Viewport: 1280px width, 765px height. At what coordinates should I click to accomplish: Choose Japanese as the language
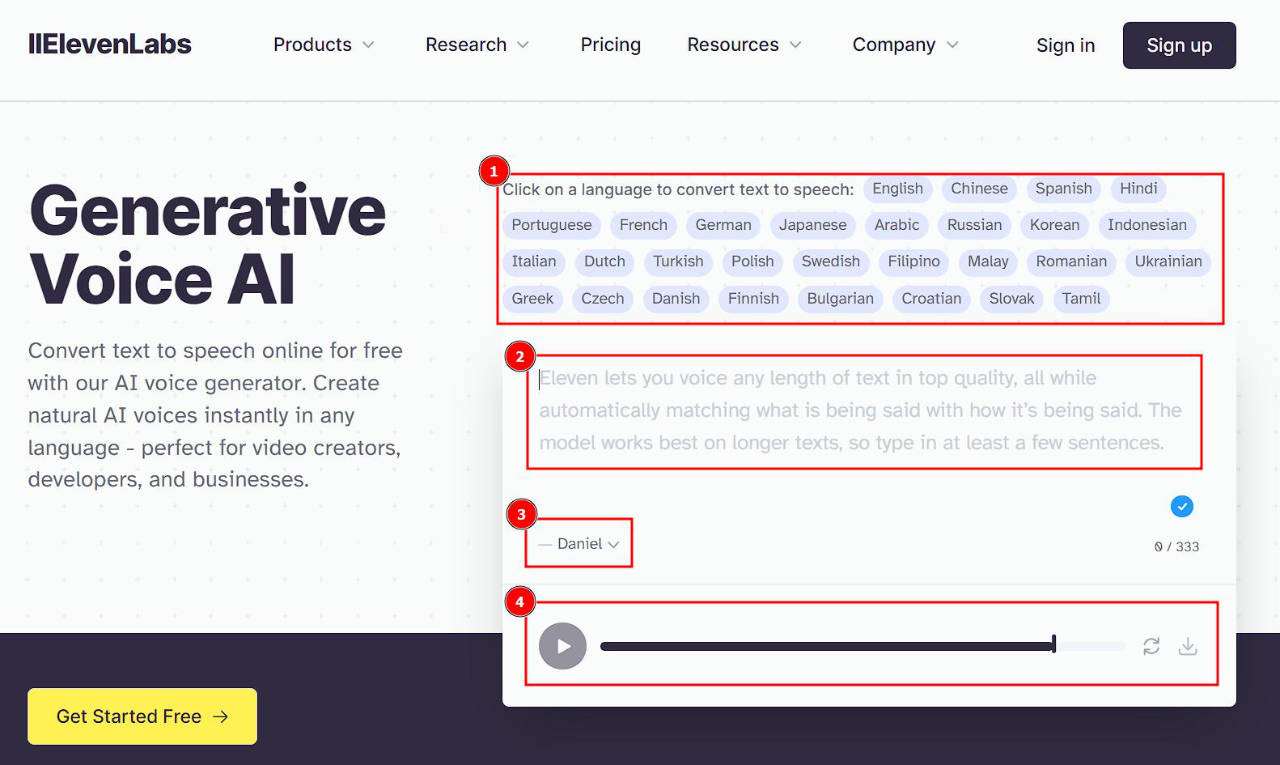pos(813,225)
